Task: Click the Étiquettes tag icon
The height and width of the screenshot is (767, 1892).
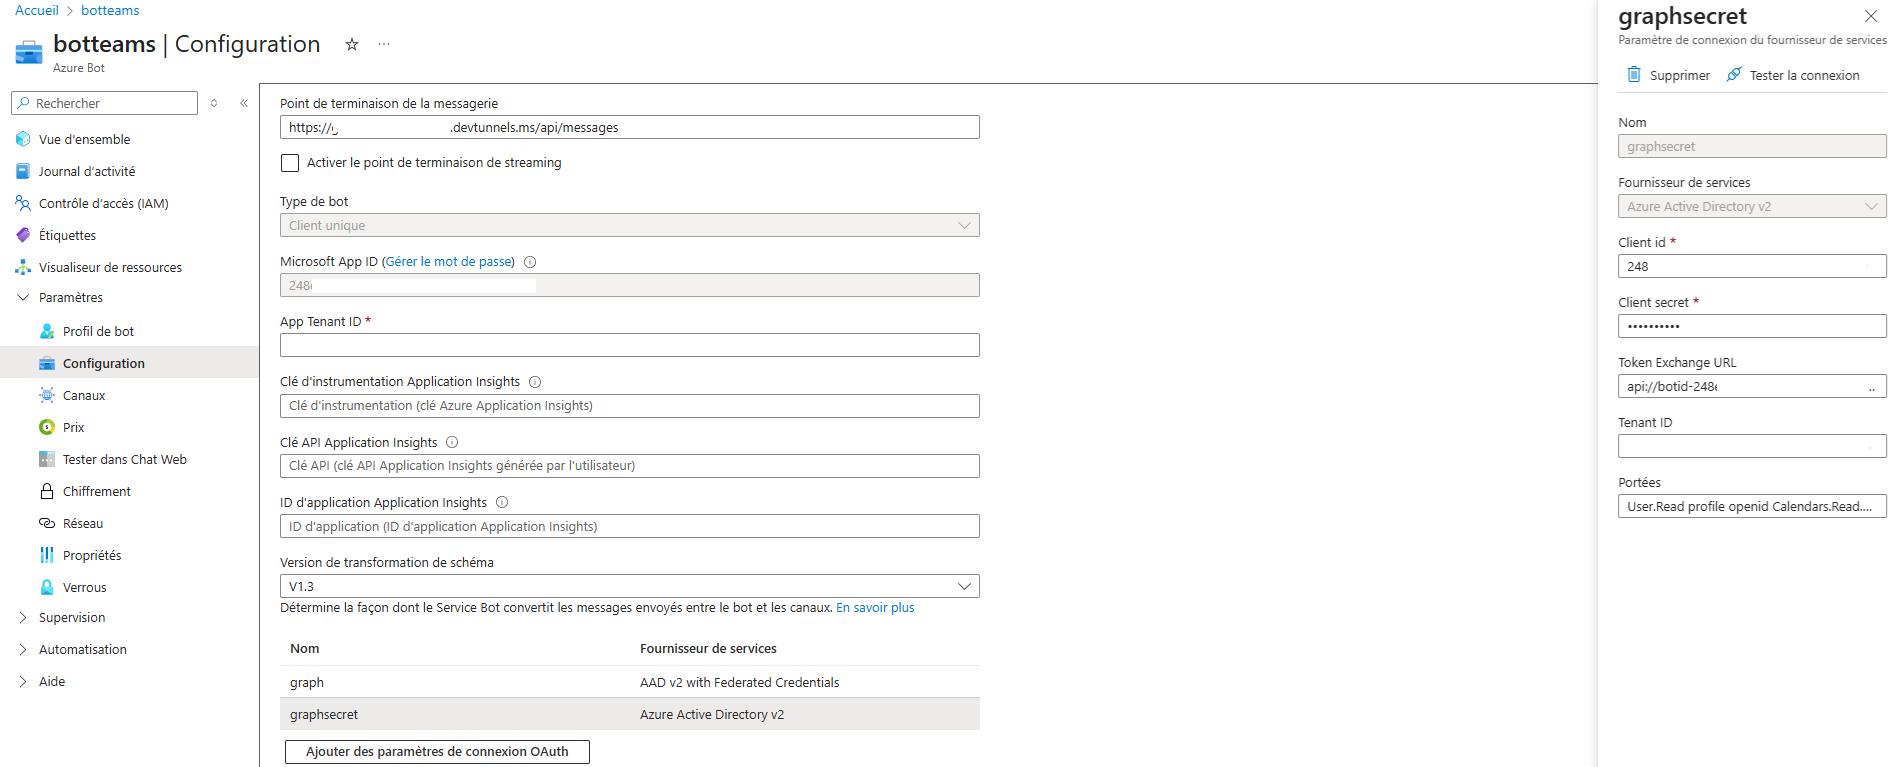Action: [23, 235]
